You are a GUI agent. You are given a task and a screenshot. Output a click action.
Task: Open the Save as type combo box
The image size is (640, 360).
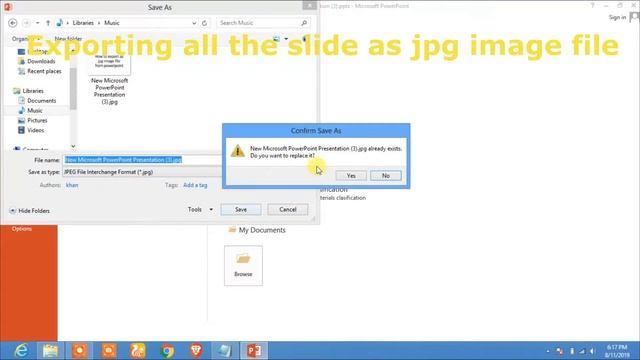pos(142,172)
